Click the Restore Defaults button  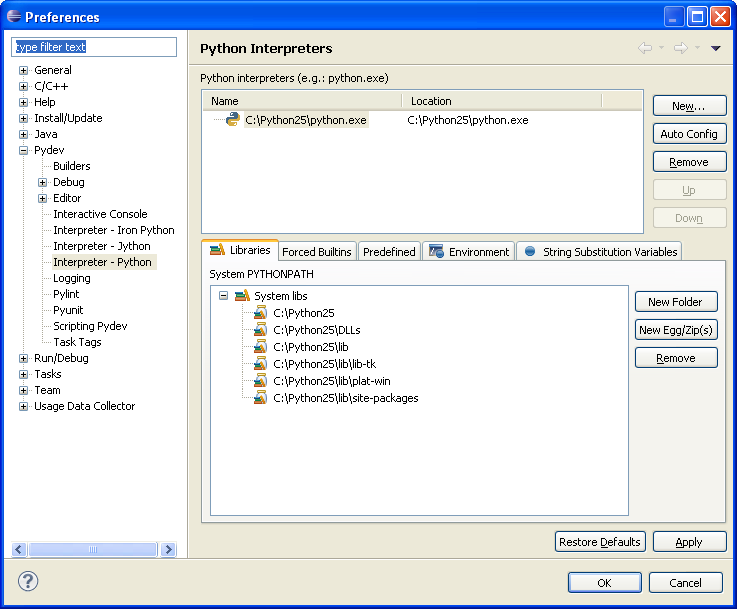coord(600,542)
